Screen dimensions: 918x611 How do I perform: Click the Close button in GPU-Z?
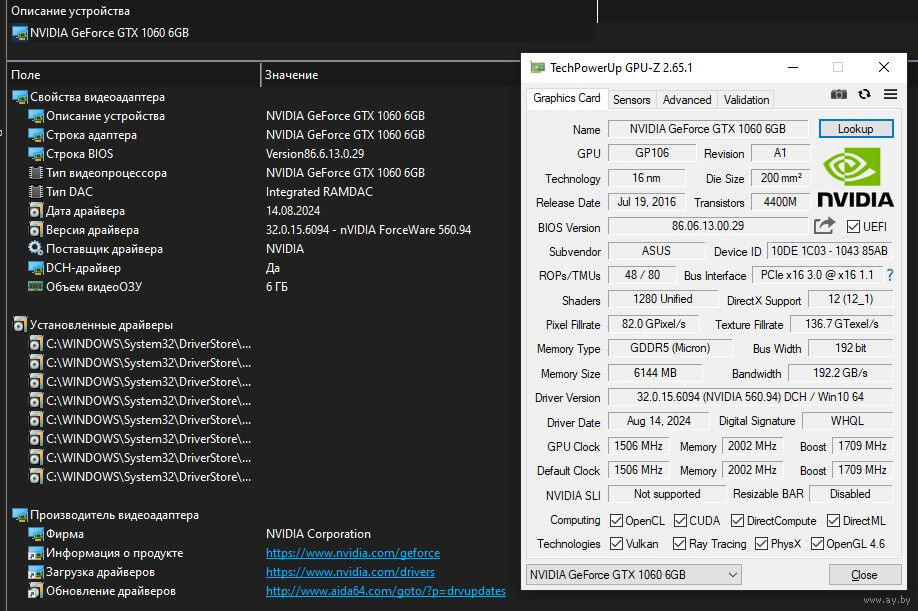864,575
